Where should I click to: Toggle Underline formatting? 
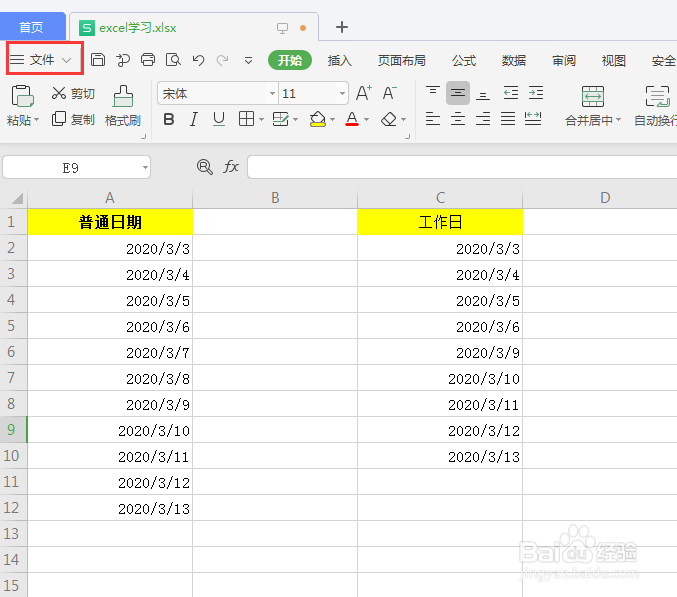click(219, 119)
